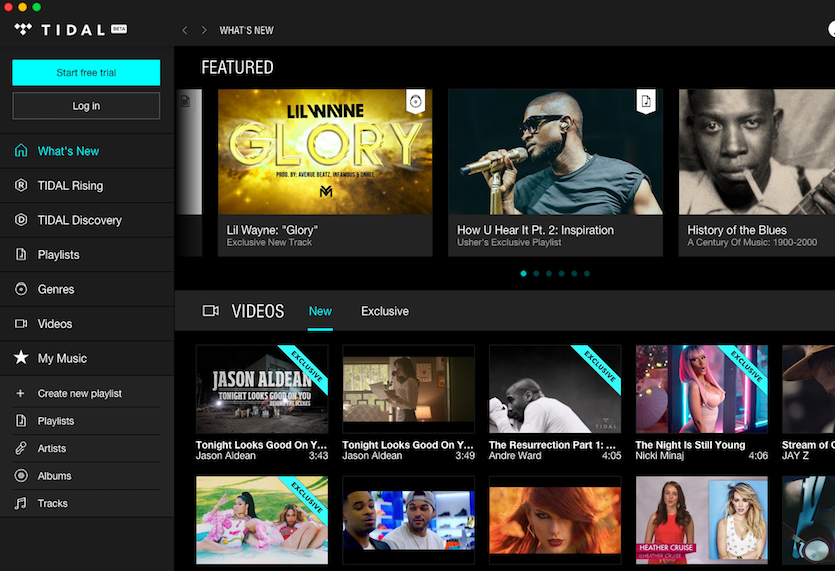Click playlist badge on Usher card
Screen dimensions: 835x571
645,101
